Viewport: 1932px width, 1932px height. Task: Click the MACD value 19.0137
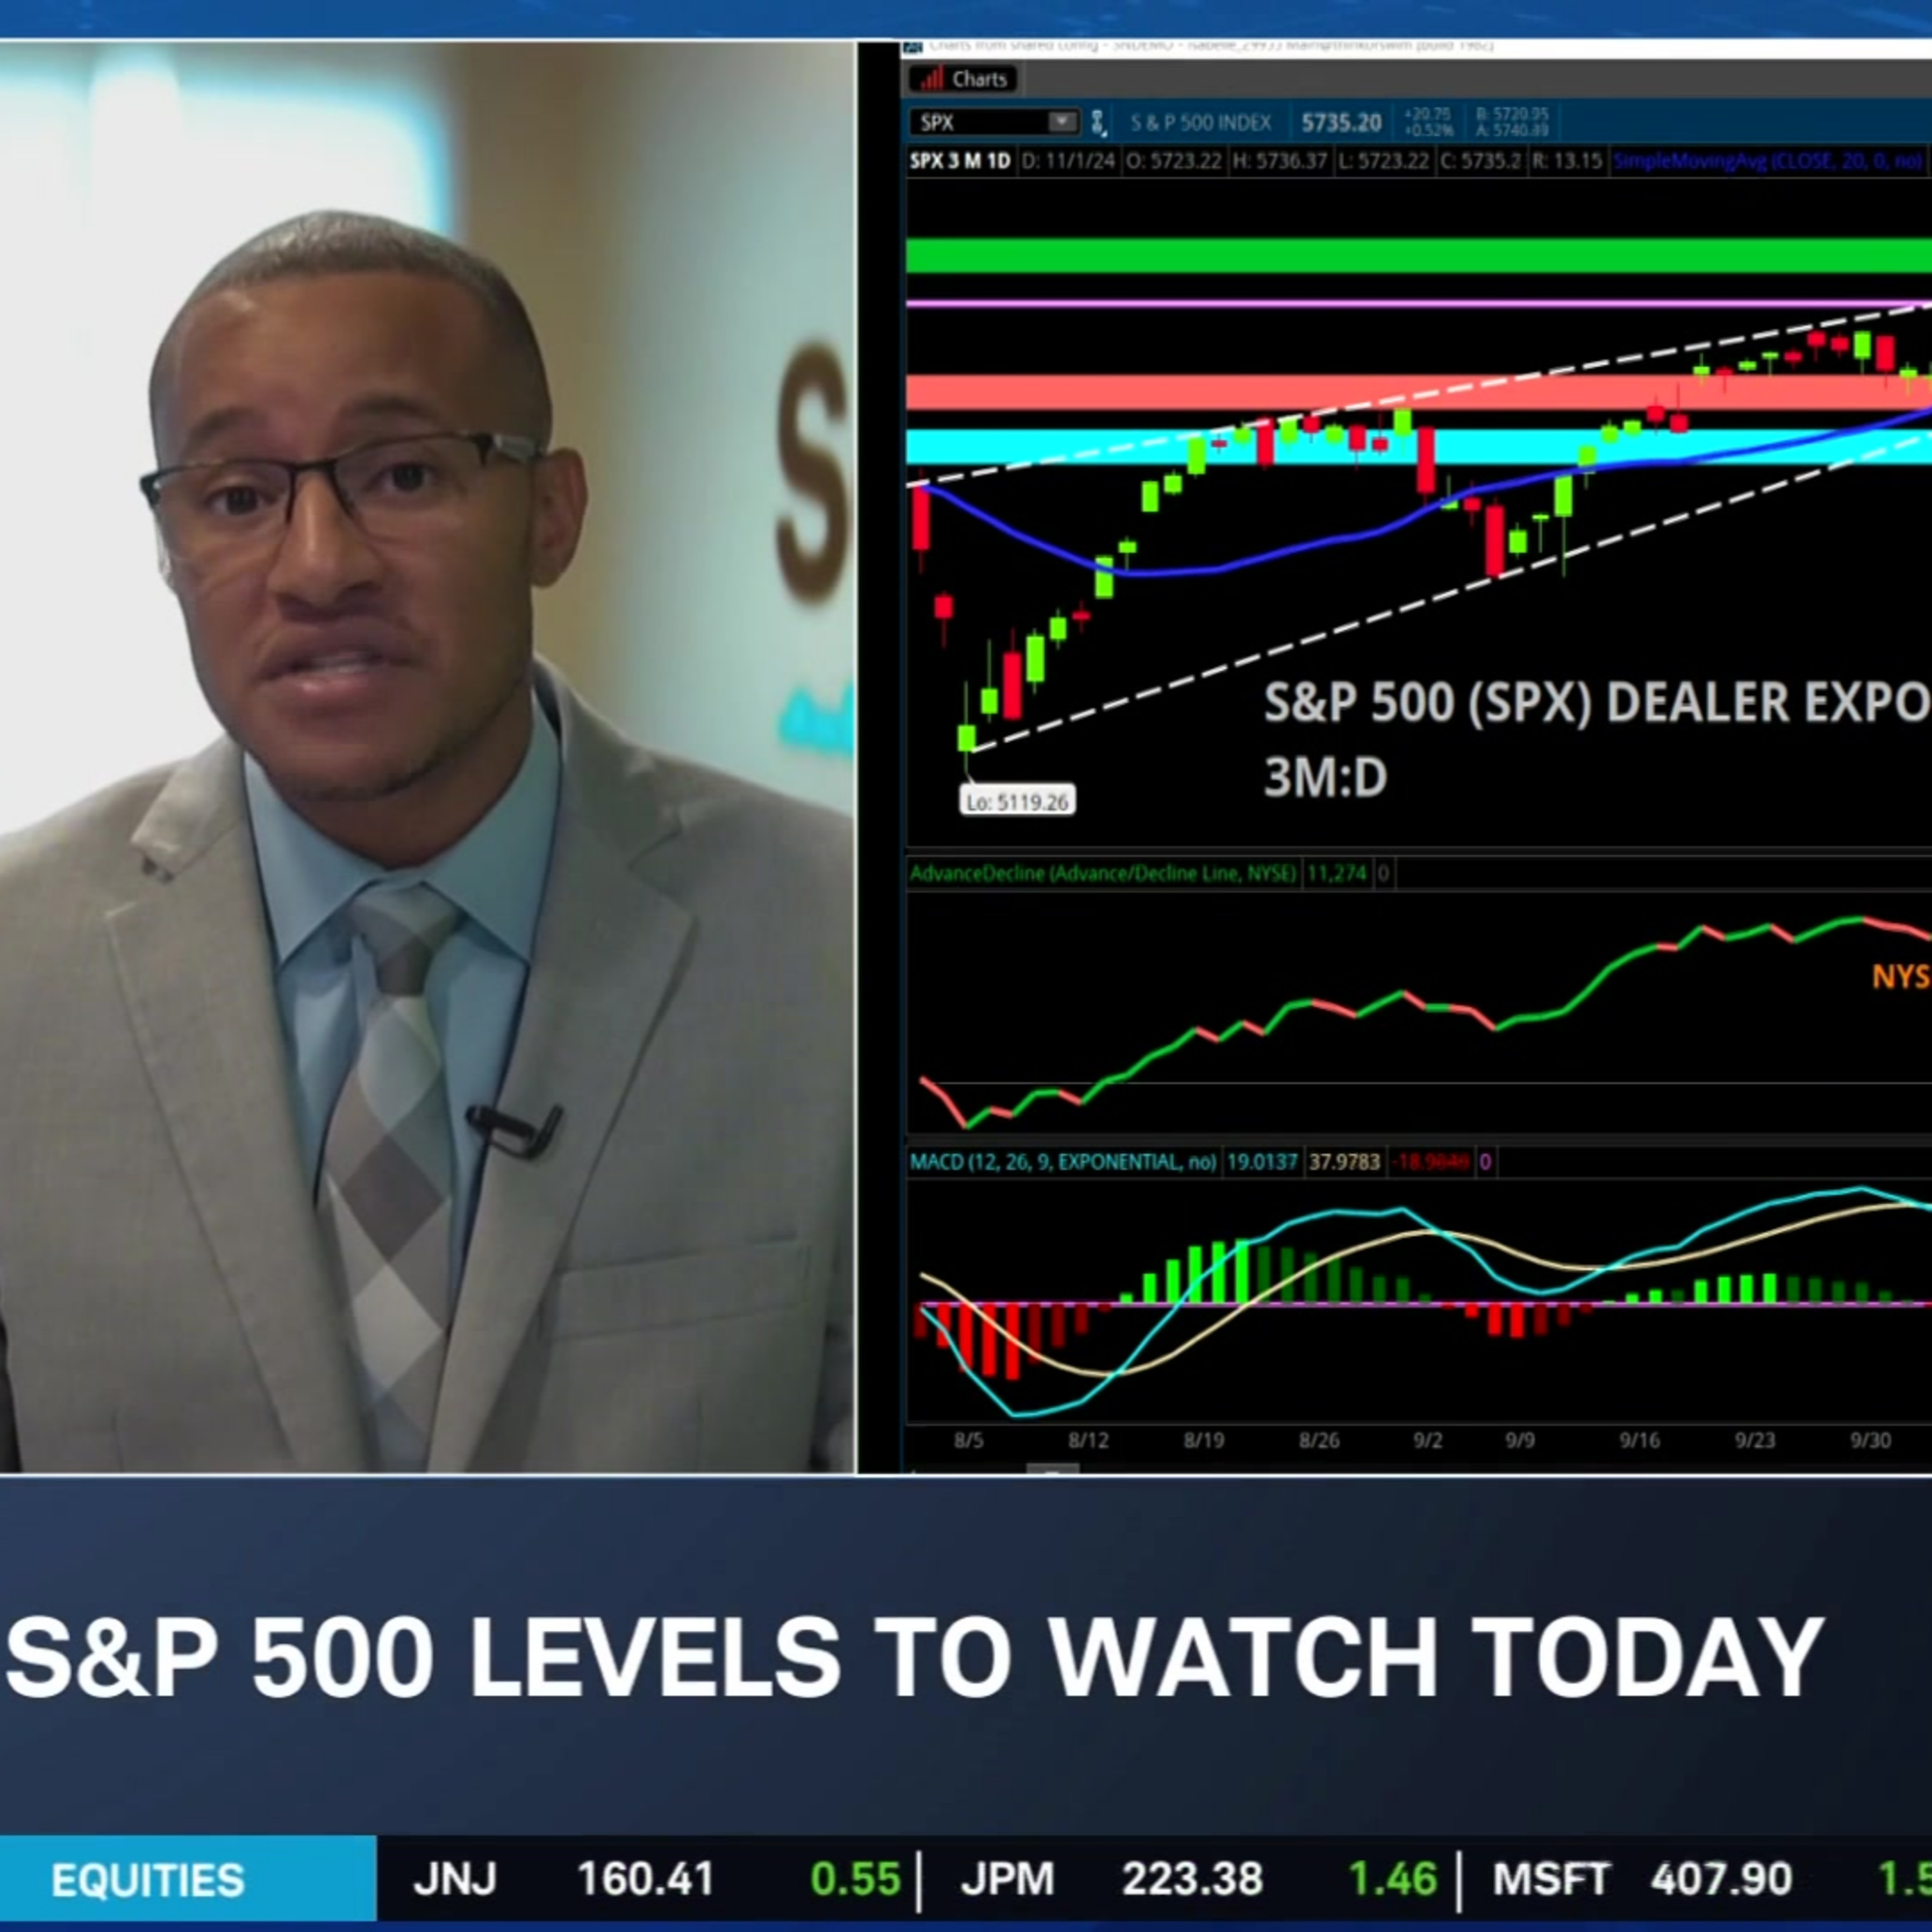[1261, 1162]
